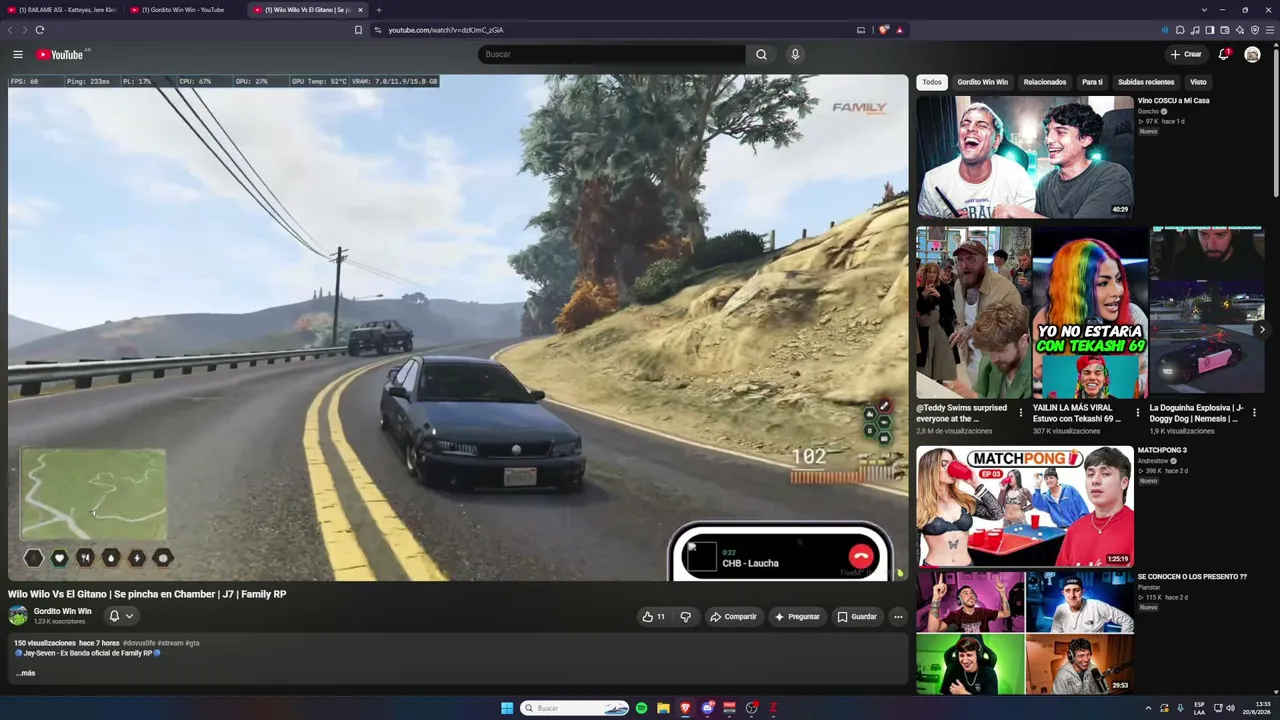Like the video with thumbs up

tap(653, 617)
